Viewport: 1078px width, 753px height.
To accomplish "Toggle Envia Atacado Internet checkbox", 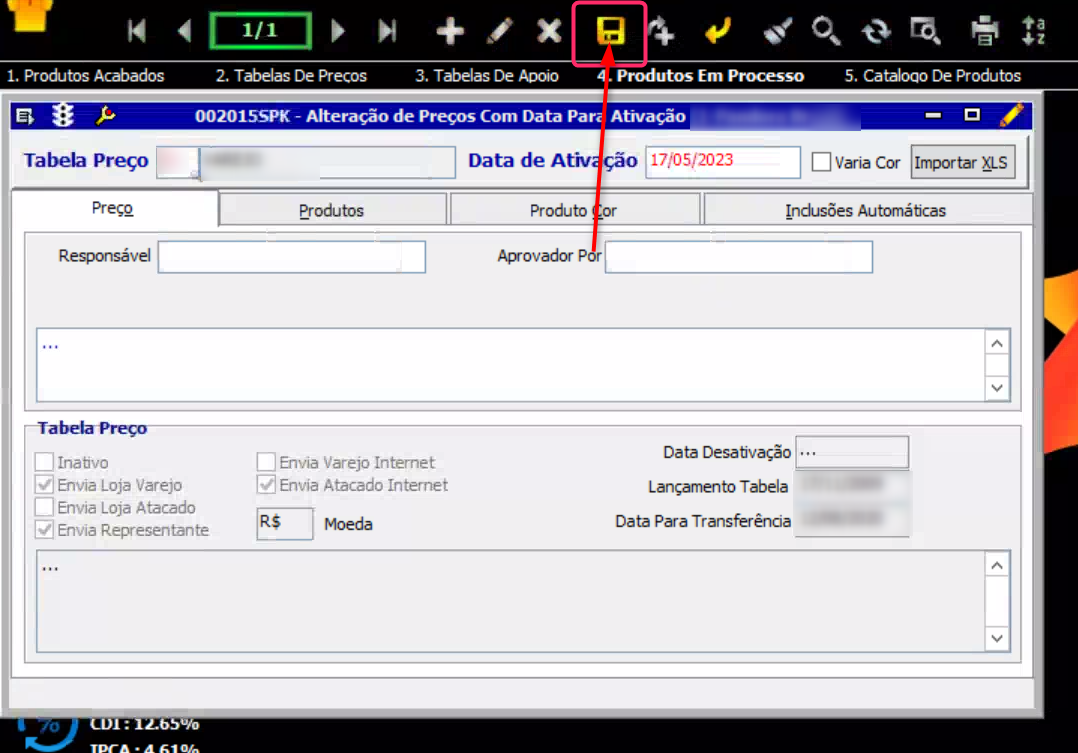I will [x=266, y=484].
